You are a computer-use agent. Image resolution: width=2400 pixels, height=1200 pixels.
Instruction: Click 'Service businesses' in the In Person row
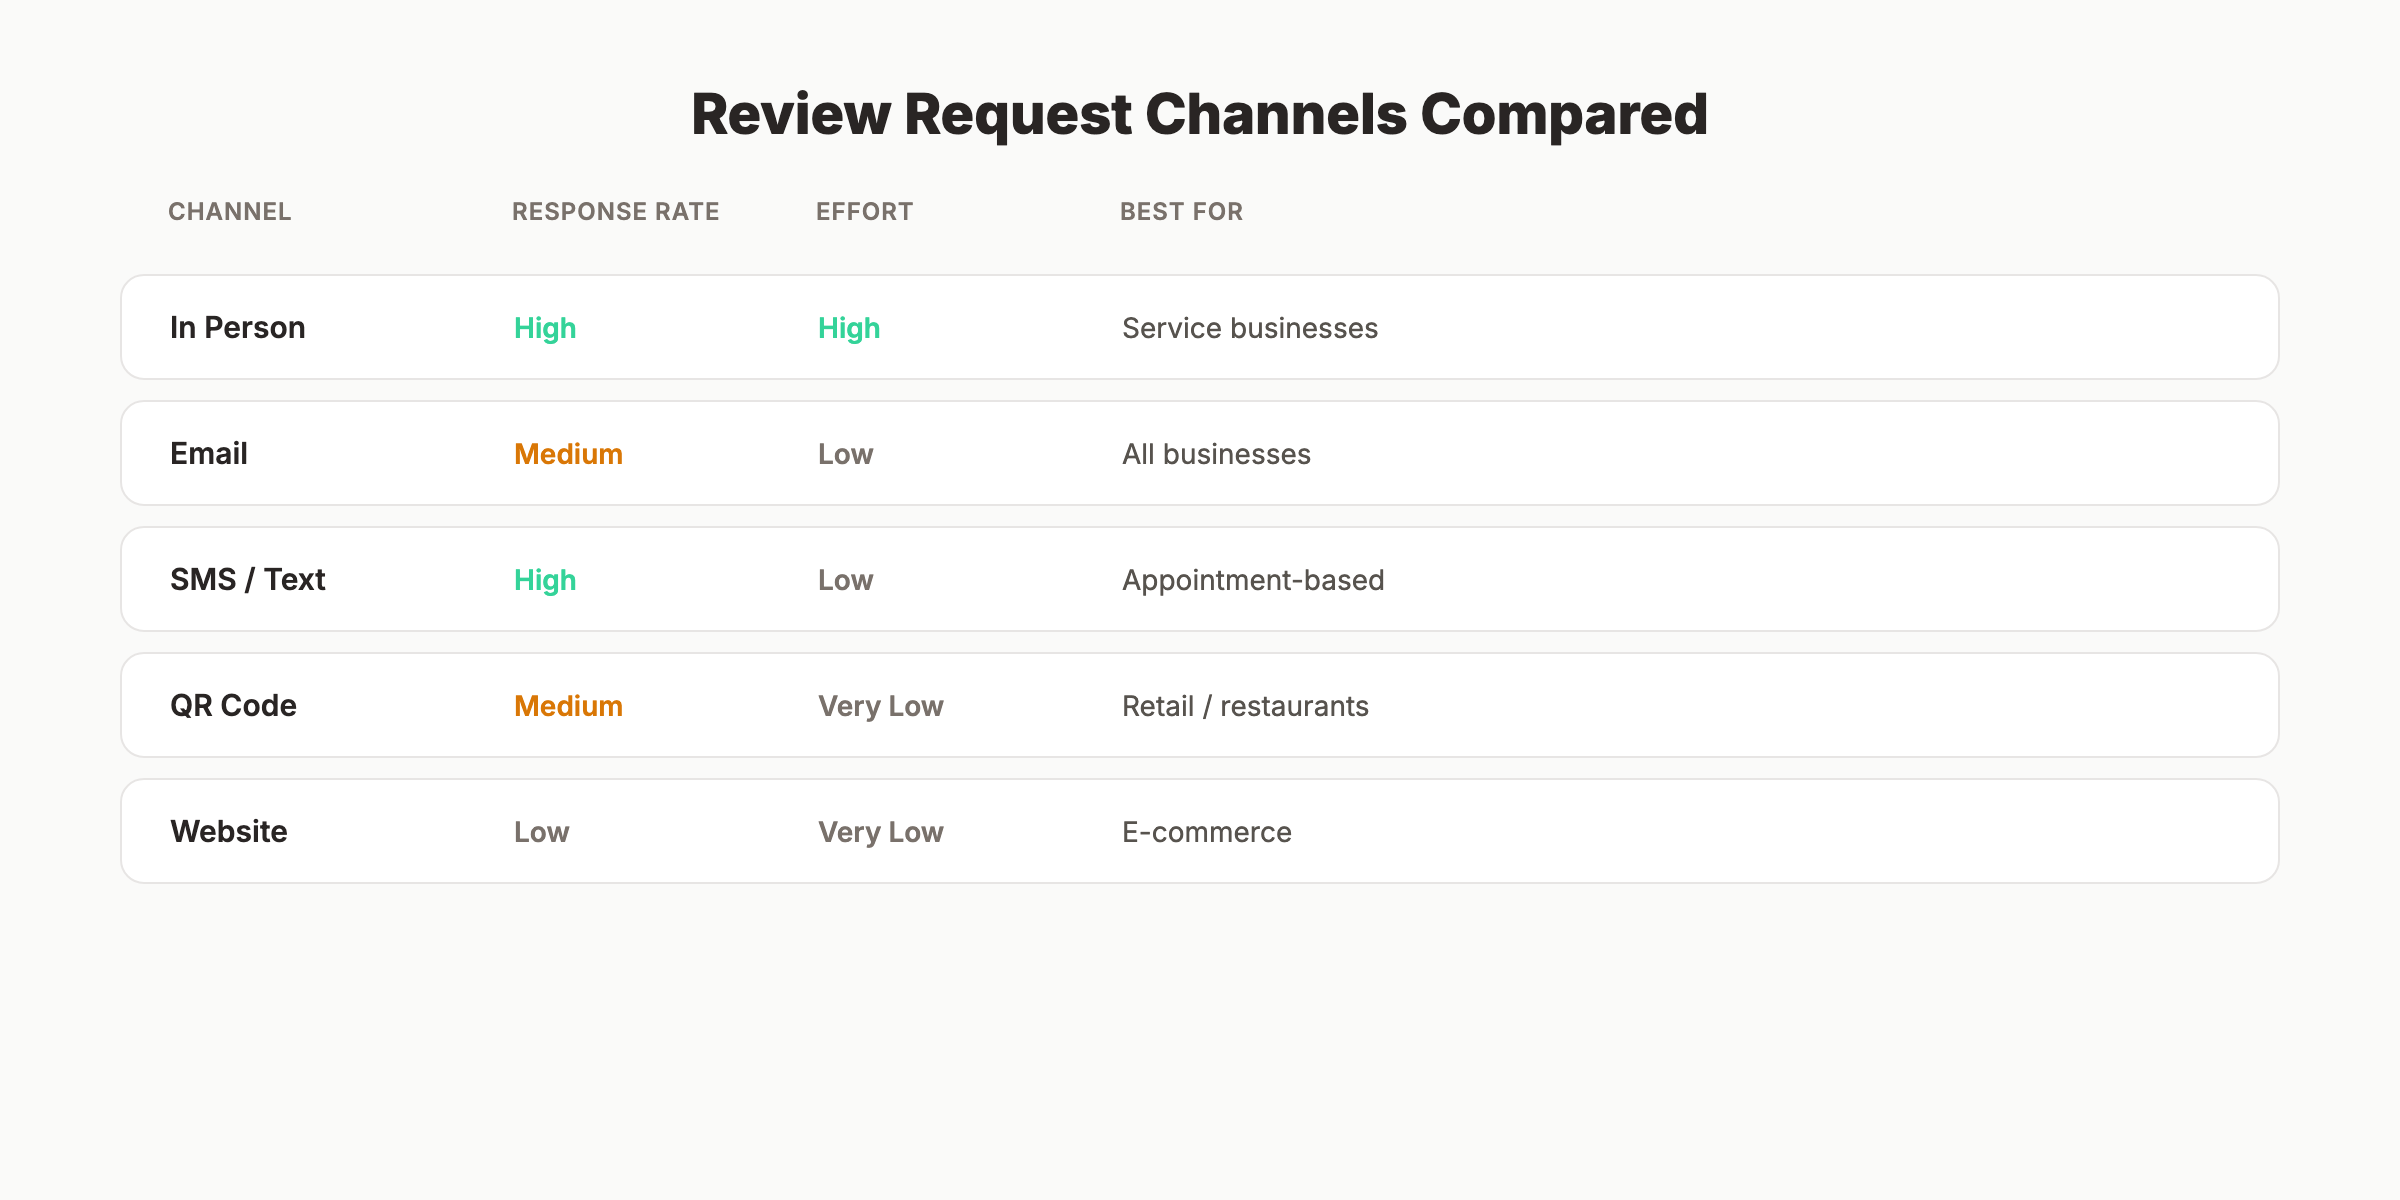click(x=1249, y=327)
